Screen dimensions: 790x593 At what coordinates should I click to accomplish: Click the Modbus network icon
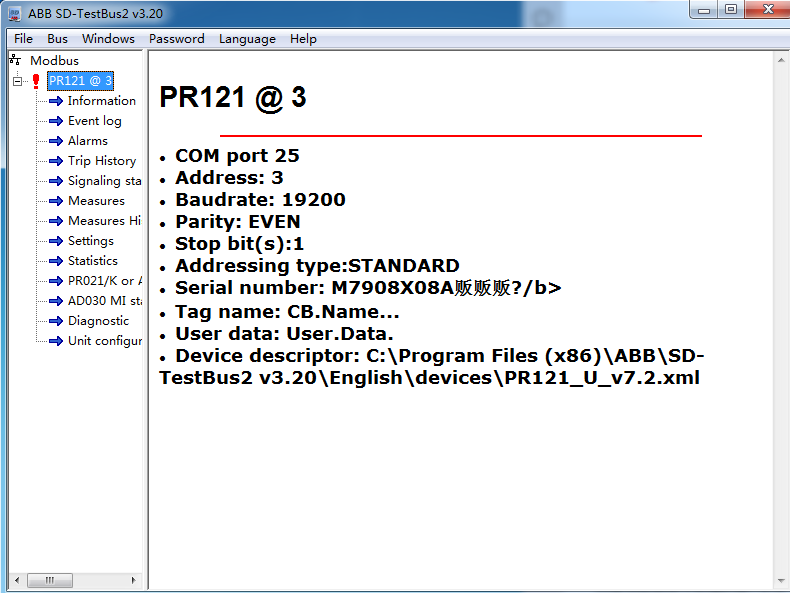(x=15, y=60)
